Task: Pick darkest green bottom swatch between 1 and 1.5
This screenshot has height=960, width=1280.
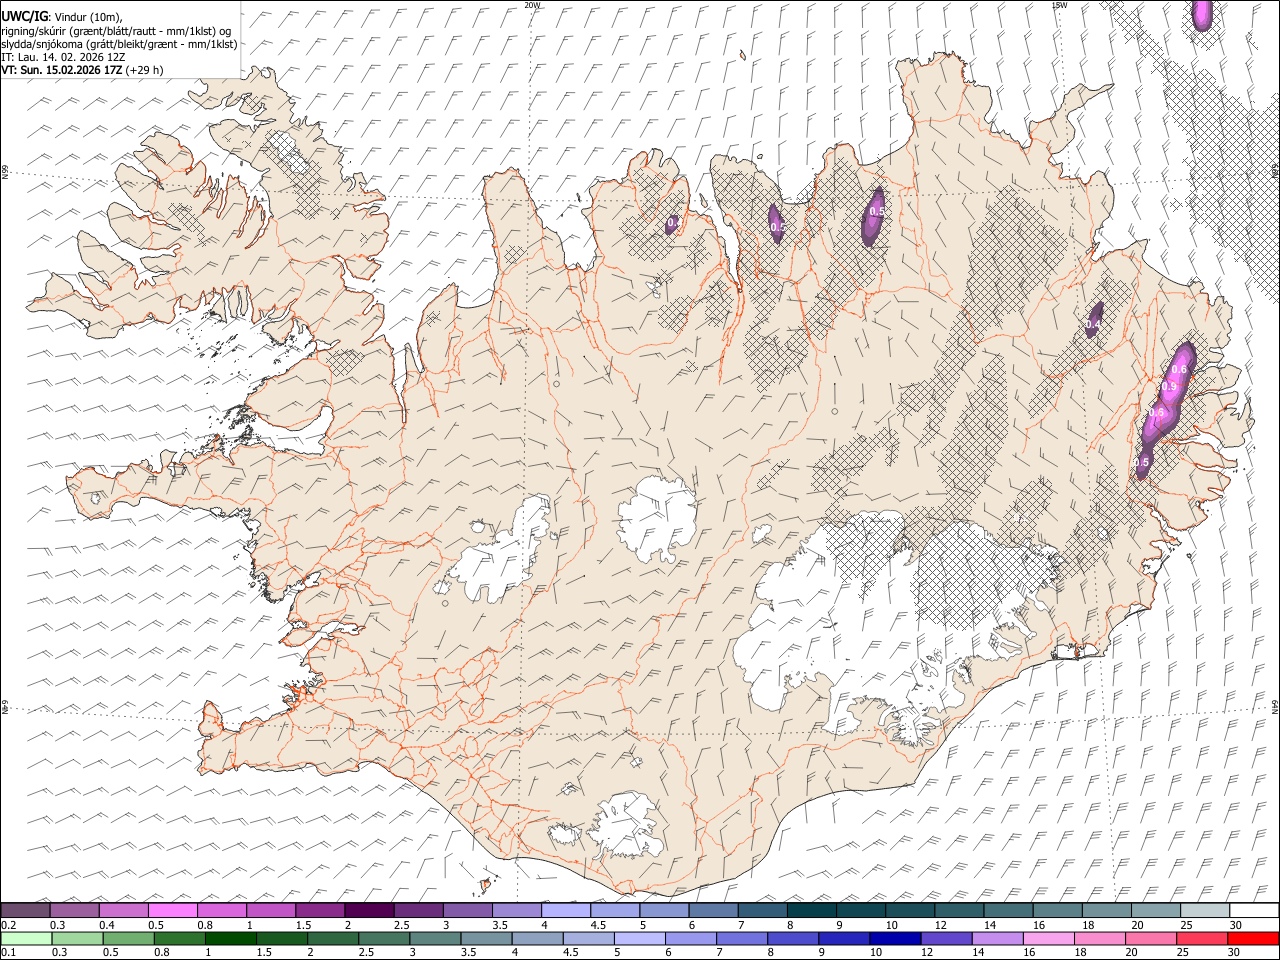Action: [x=230, y=938]
